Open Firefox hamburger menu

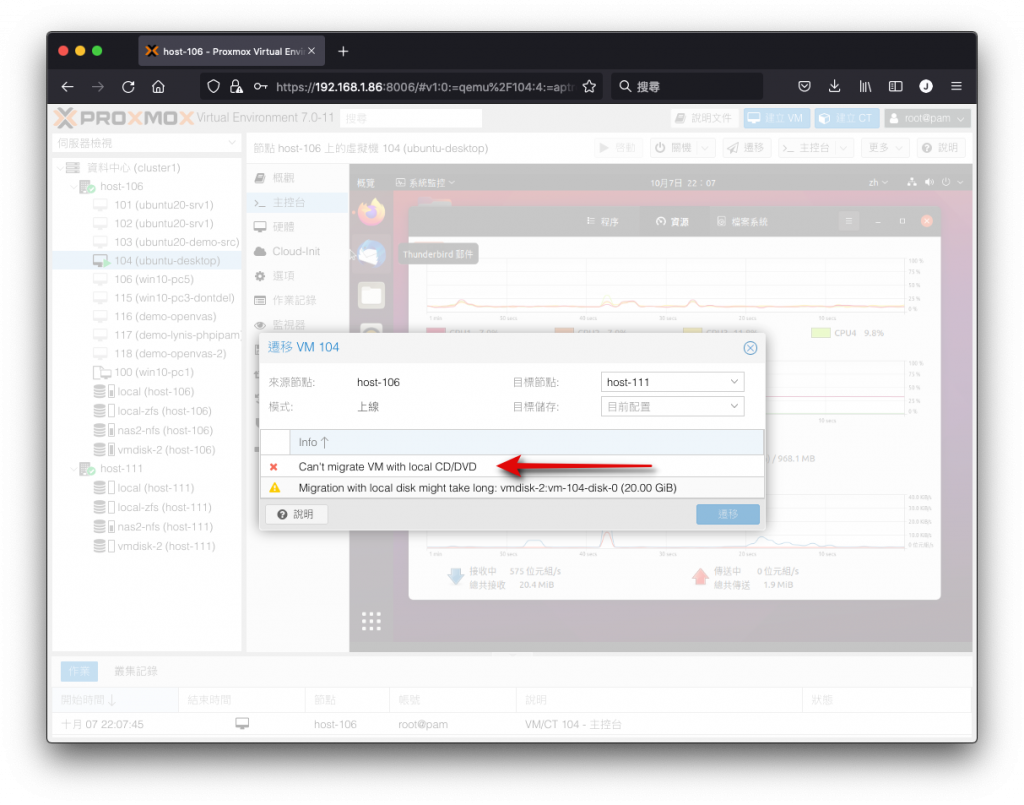[x=956, y=86]
